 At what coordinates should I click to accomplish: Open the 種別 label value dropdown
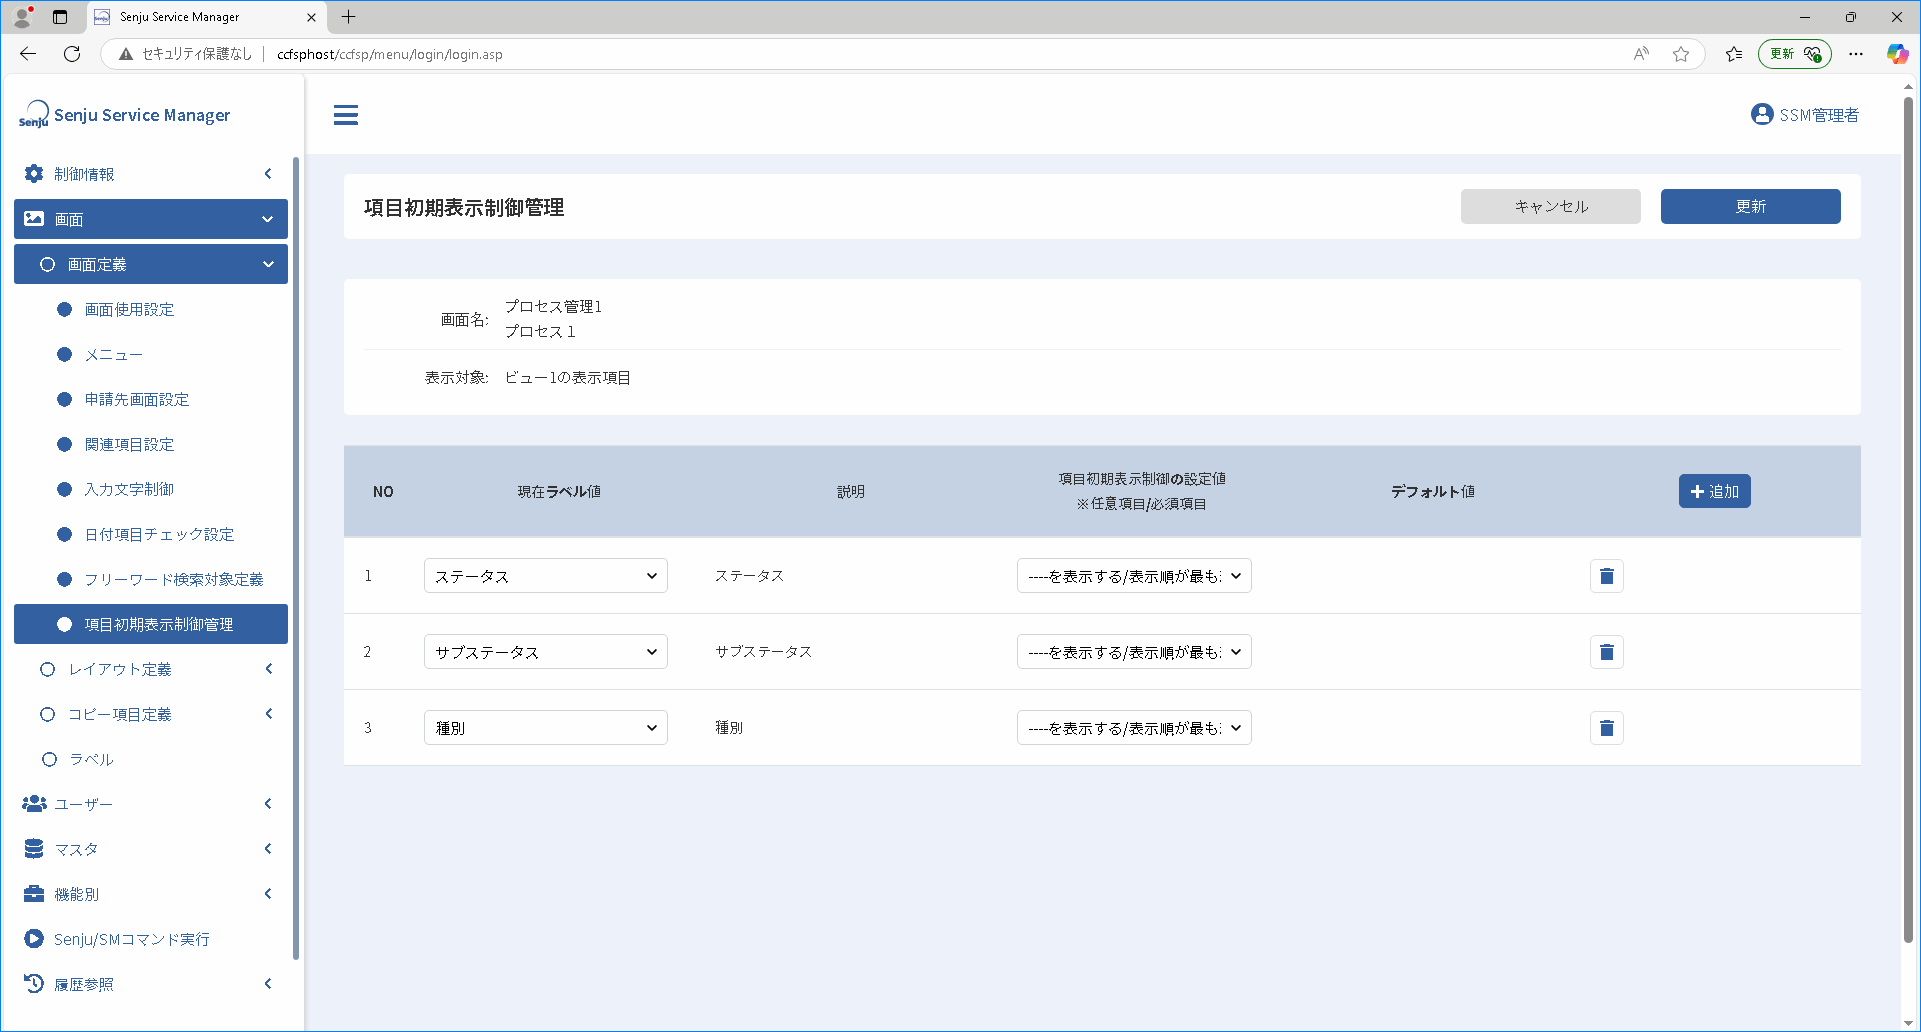coord(546,728)
